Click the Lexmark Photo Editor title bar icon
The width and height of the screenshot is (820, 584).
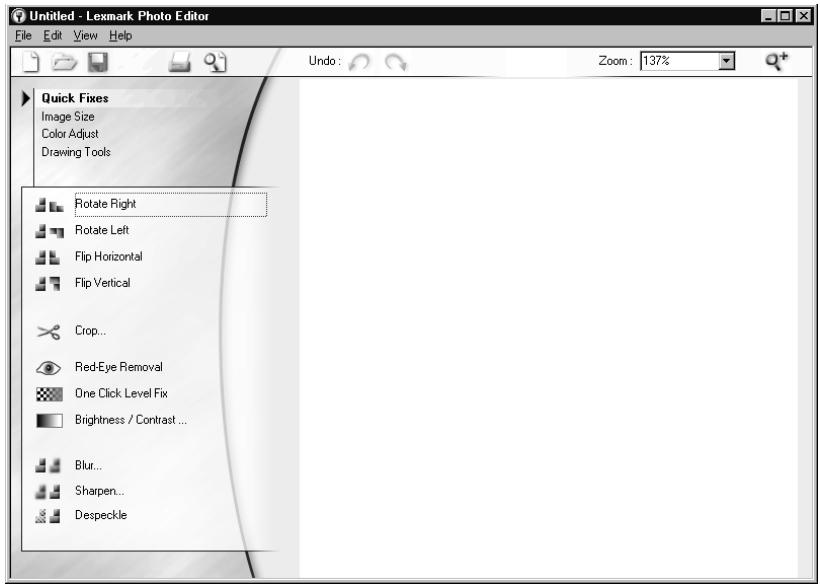coord(19,16)
